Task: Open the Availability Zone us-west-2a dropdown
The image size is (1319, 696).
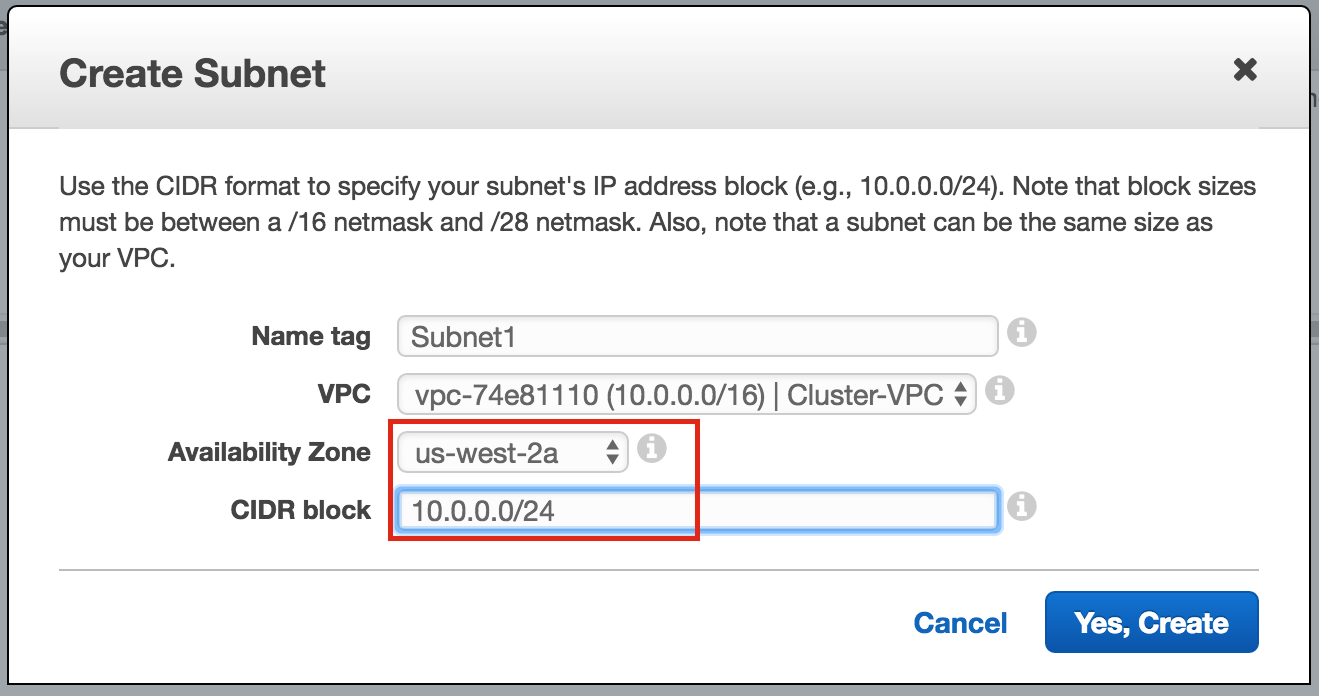Action: coord(512,453)
